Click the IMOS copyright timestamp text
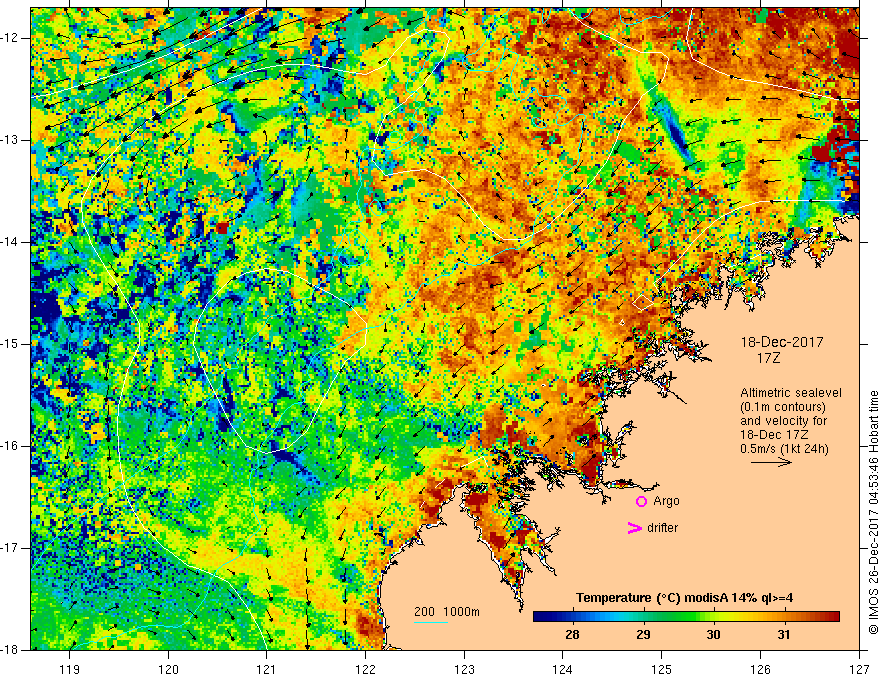The image size is (880, 680). point(873,512)
